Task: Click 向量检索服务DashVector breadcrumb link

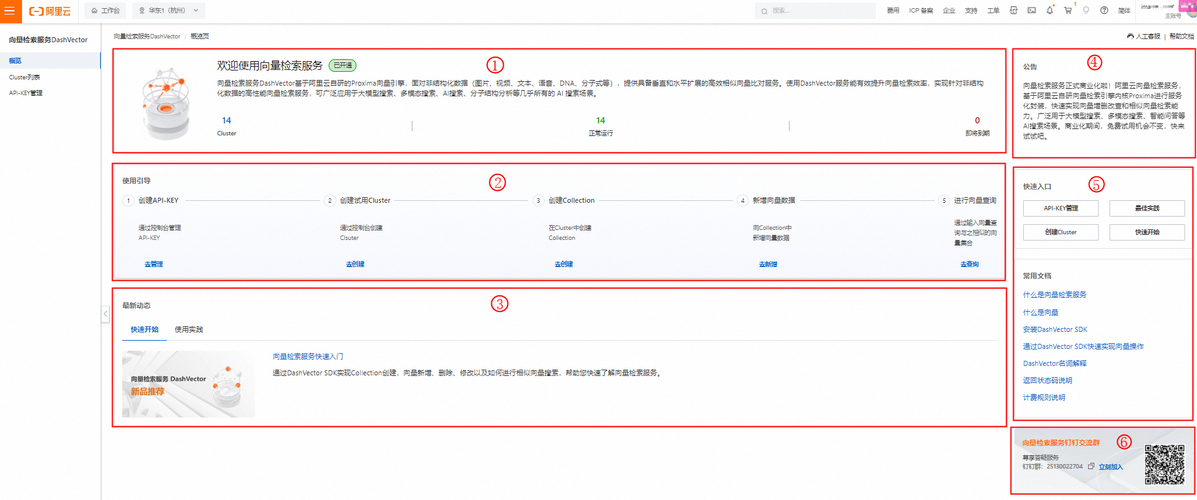Action: (147, 36)
